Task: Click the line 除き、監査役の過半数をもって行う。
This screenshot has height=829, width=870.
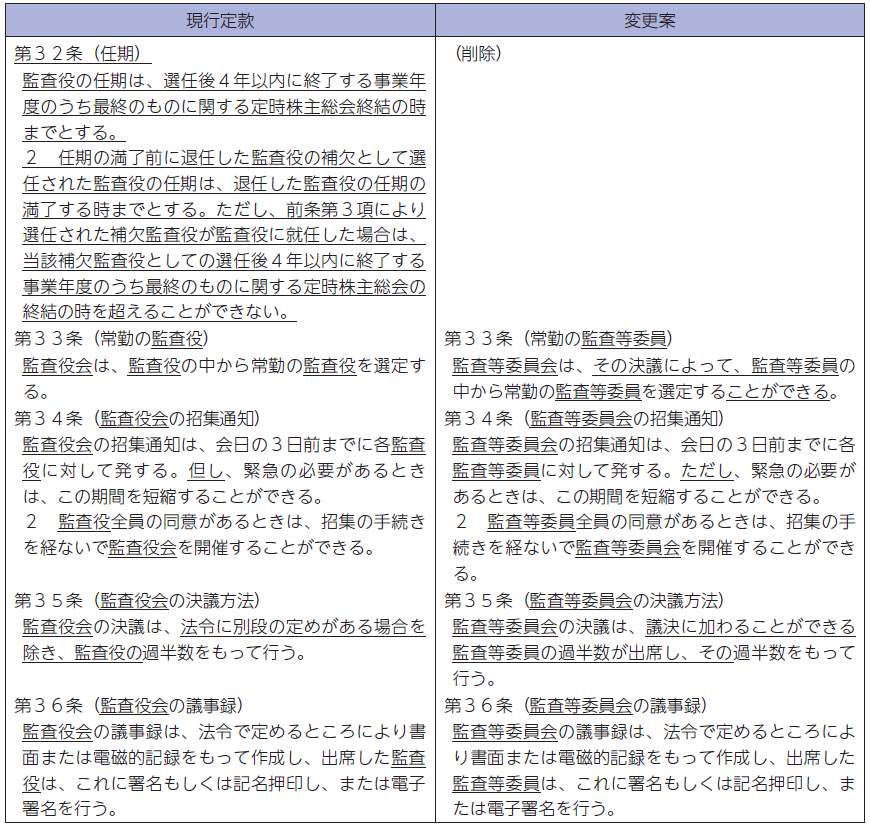Action: pos(165,653)
